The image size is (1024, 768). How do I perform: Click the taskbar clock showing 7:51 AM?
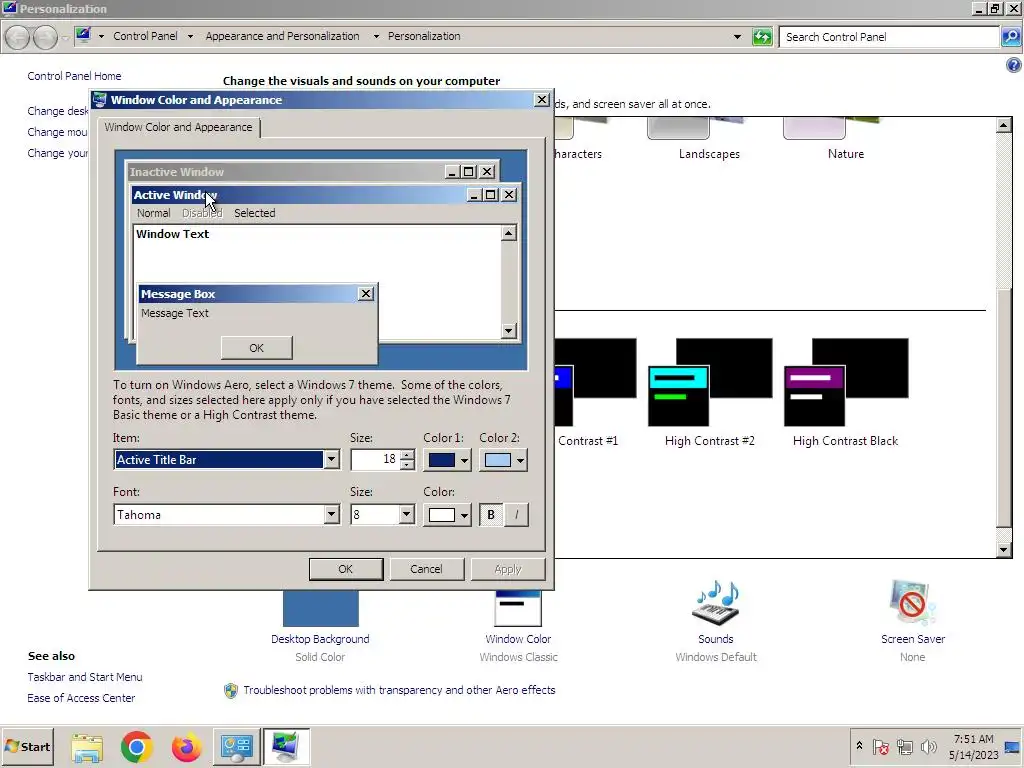click(x=973, y=746)
